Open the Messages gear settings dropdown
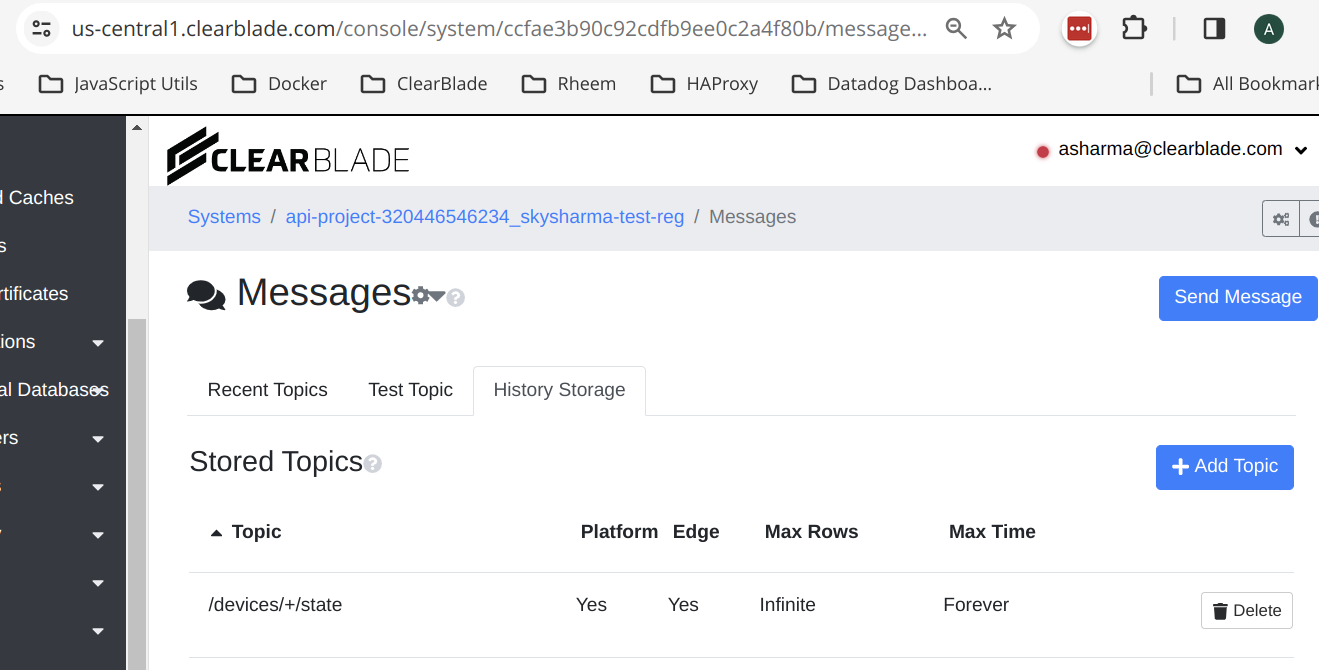The image size is (1319, 670). (428, 296)
